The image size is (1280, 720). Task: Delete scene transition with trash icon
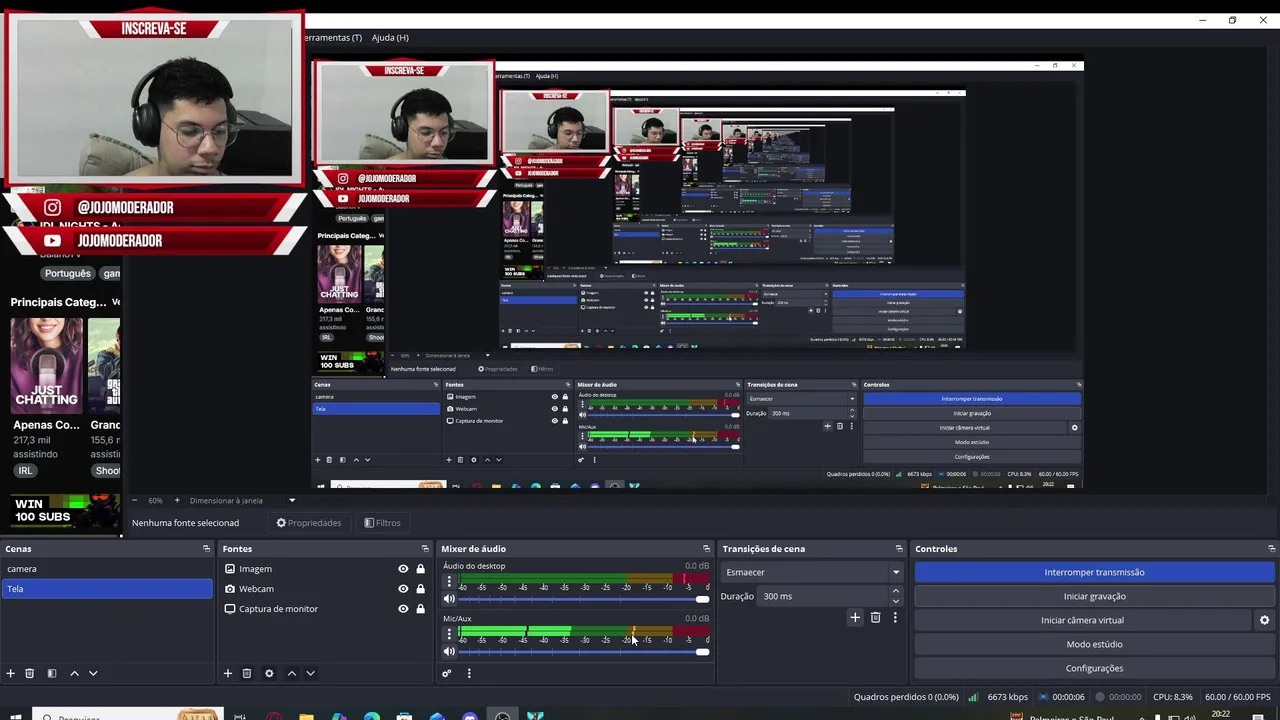click(x=875, y=618)
